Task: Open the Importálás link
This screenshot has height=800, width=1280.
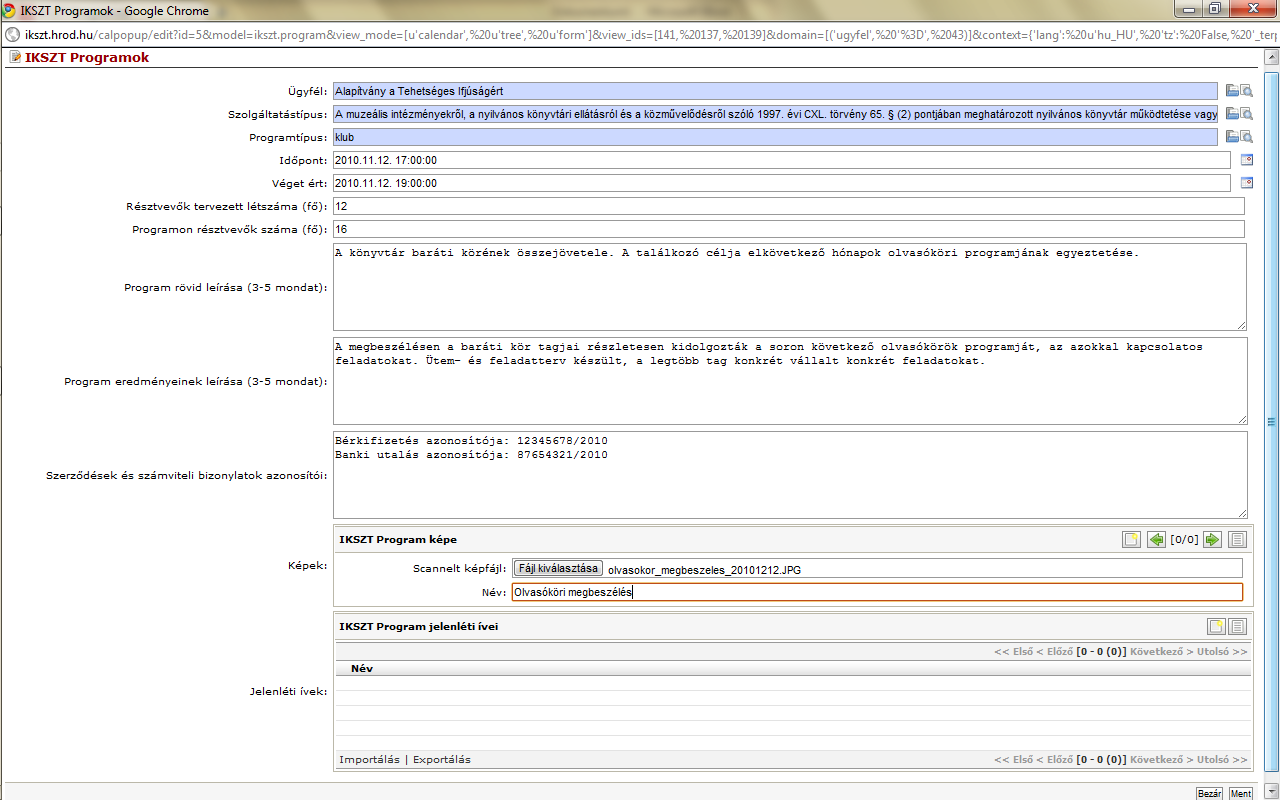Action: (370, 760)
